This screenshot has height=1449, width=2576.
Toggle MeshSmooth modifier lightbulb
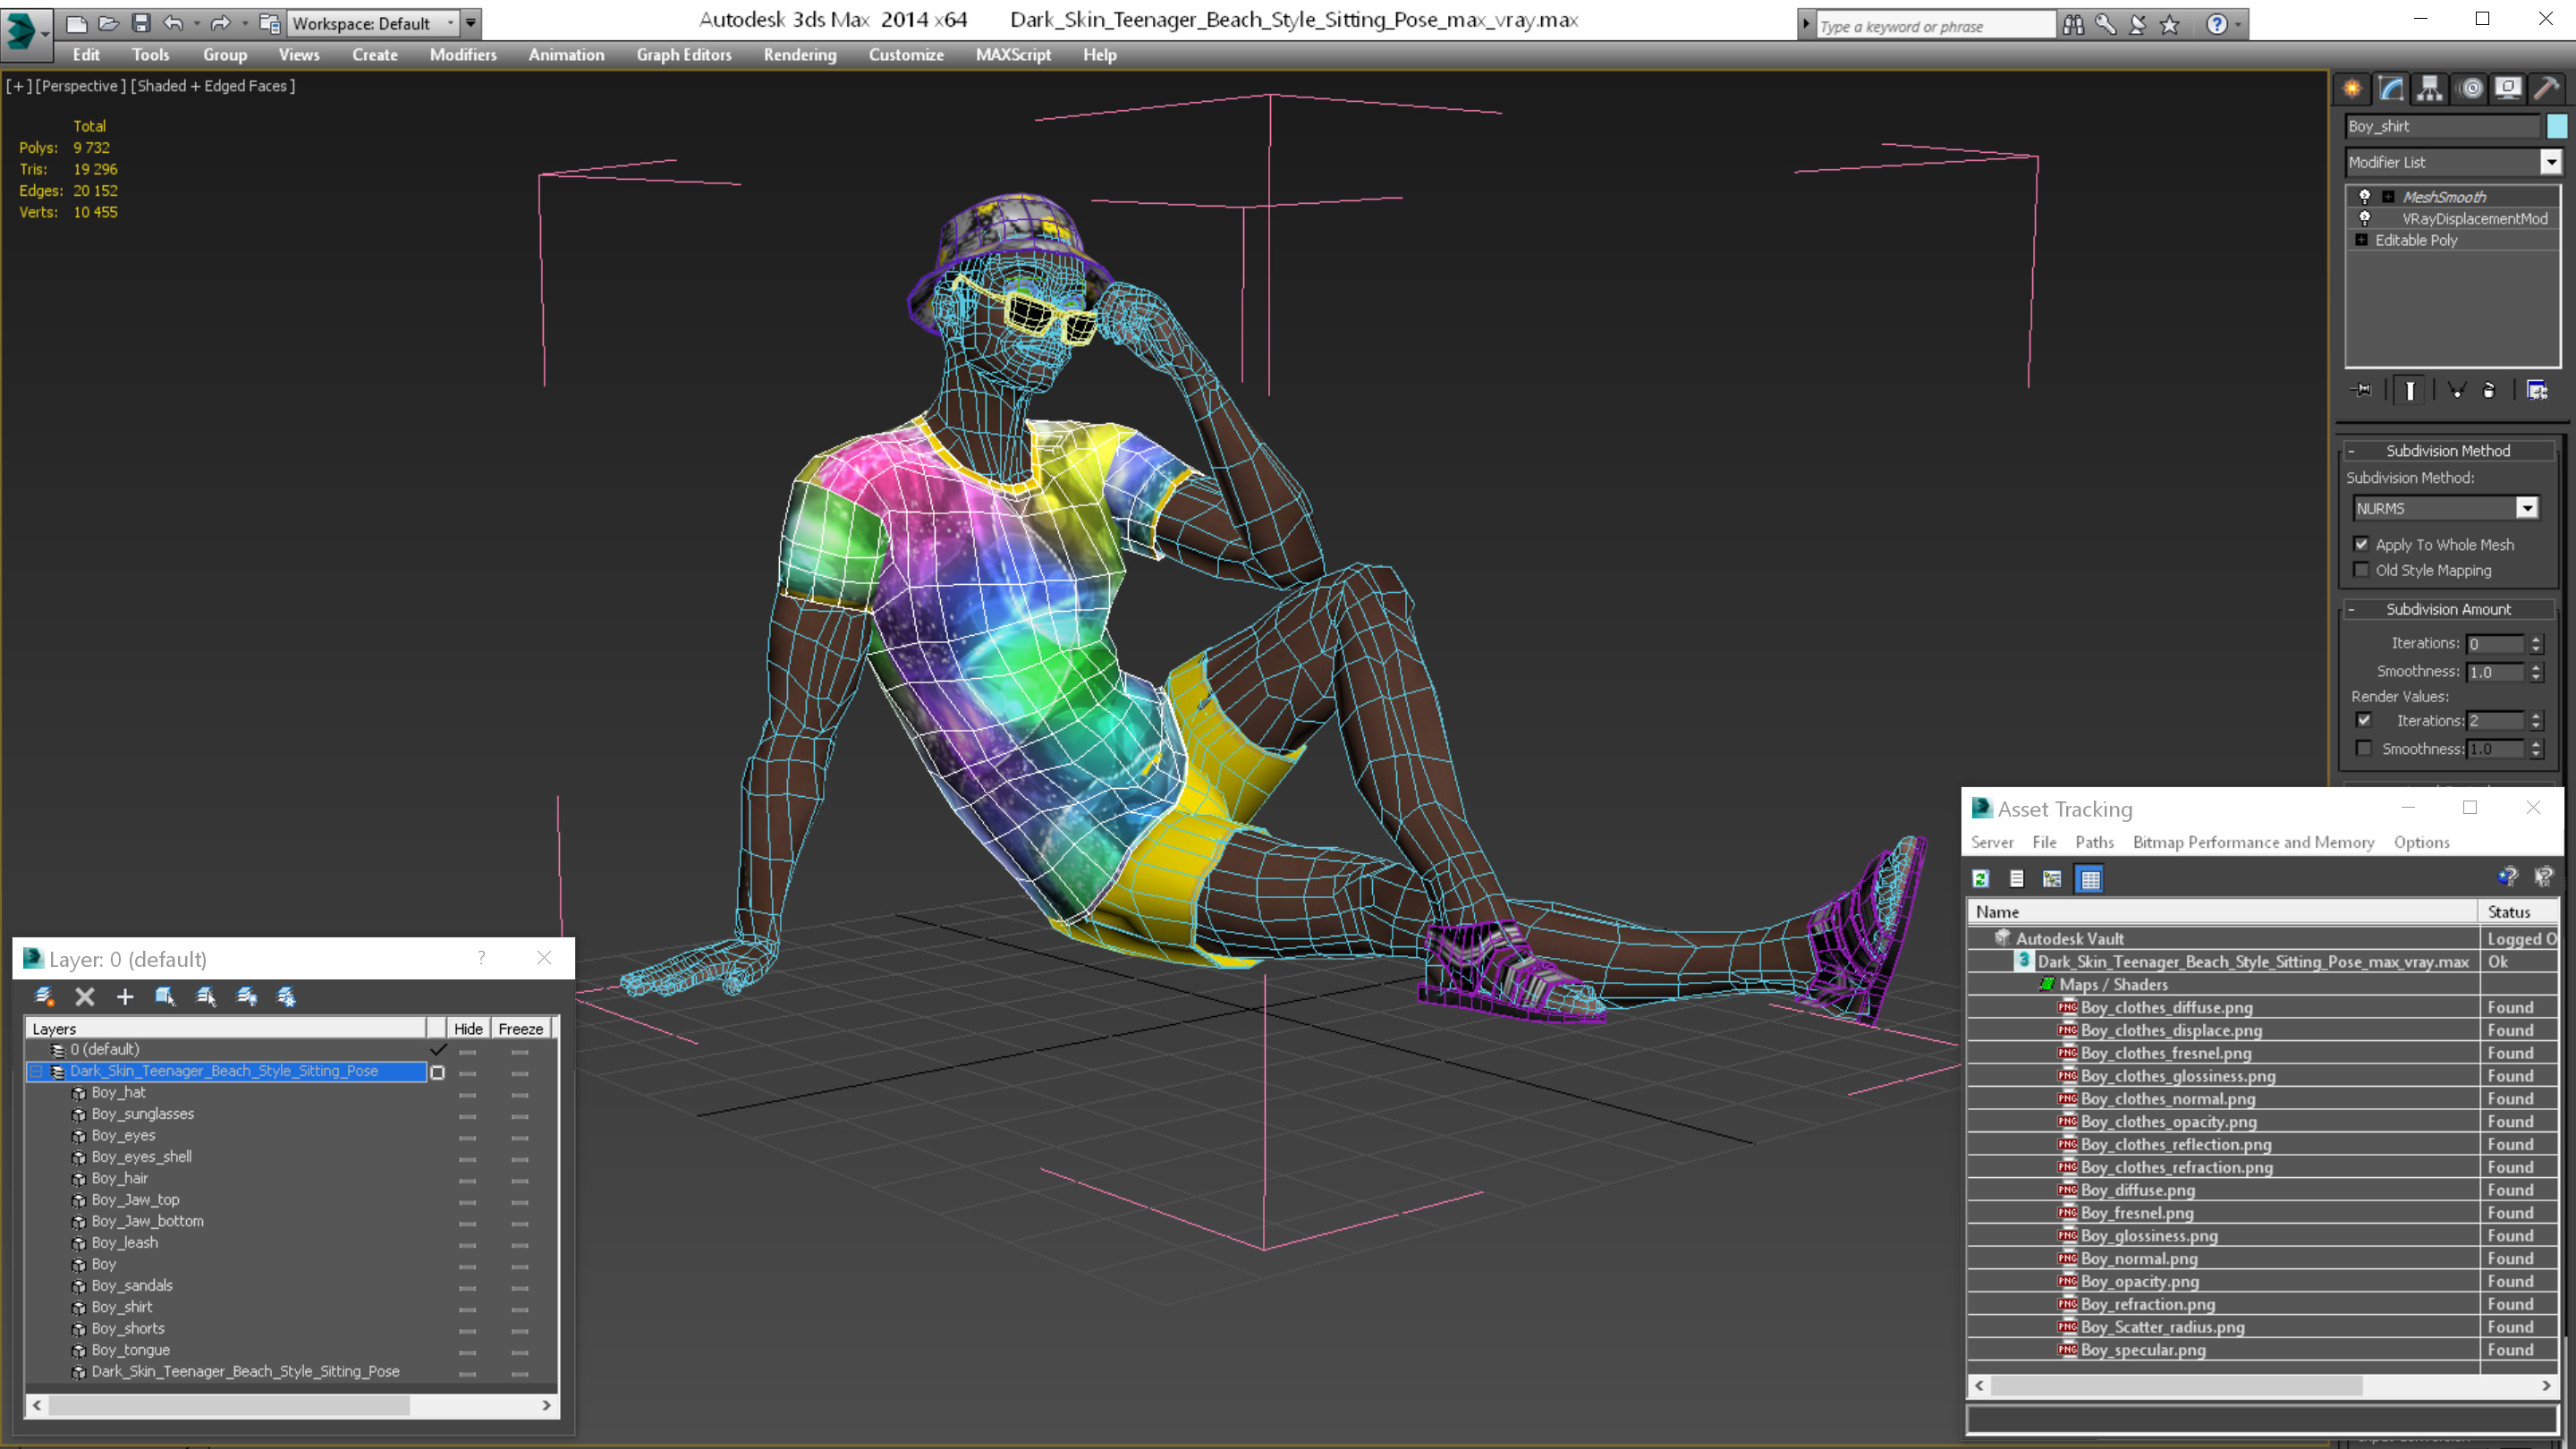coord(2365,196)
